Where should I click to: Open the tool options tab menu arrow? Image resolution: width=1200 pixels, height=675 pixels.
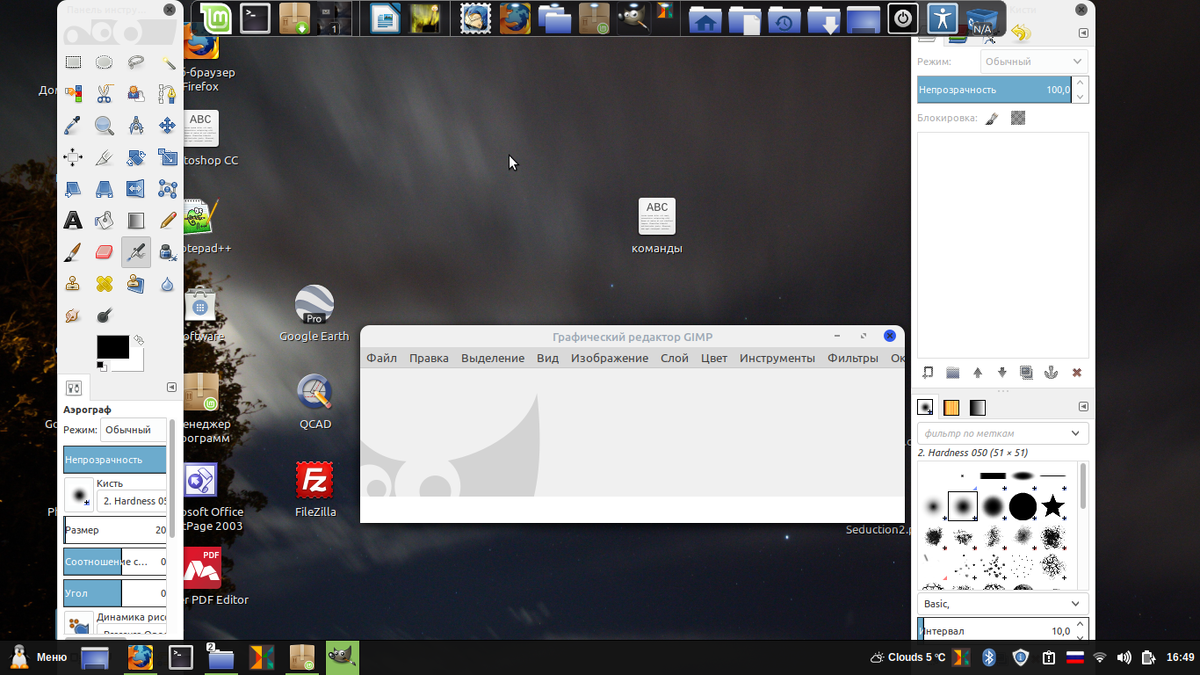172,387
